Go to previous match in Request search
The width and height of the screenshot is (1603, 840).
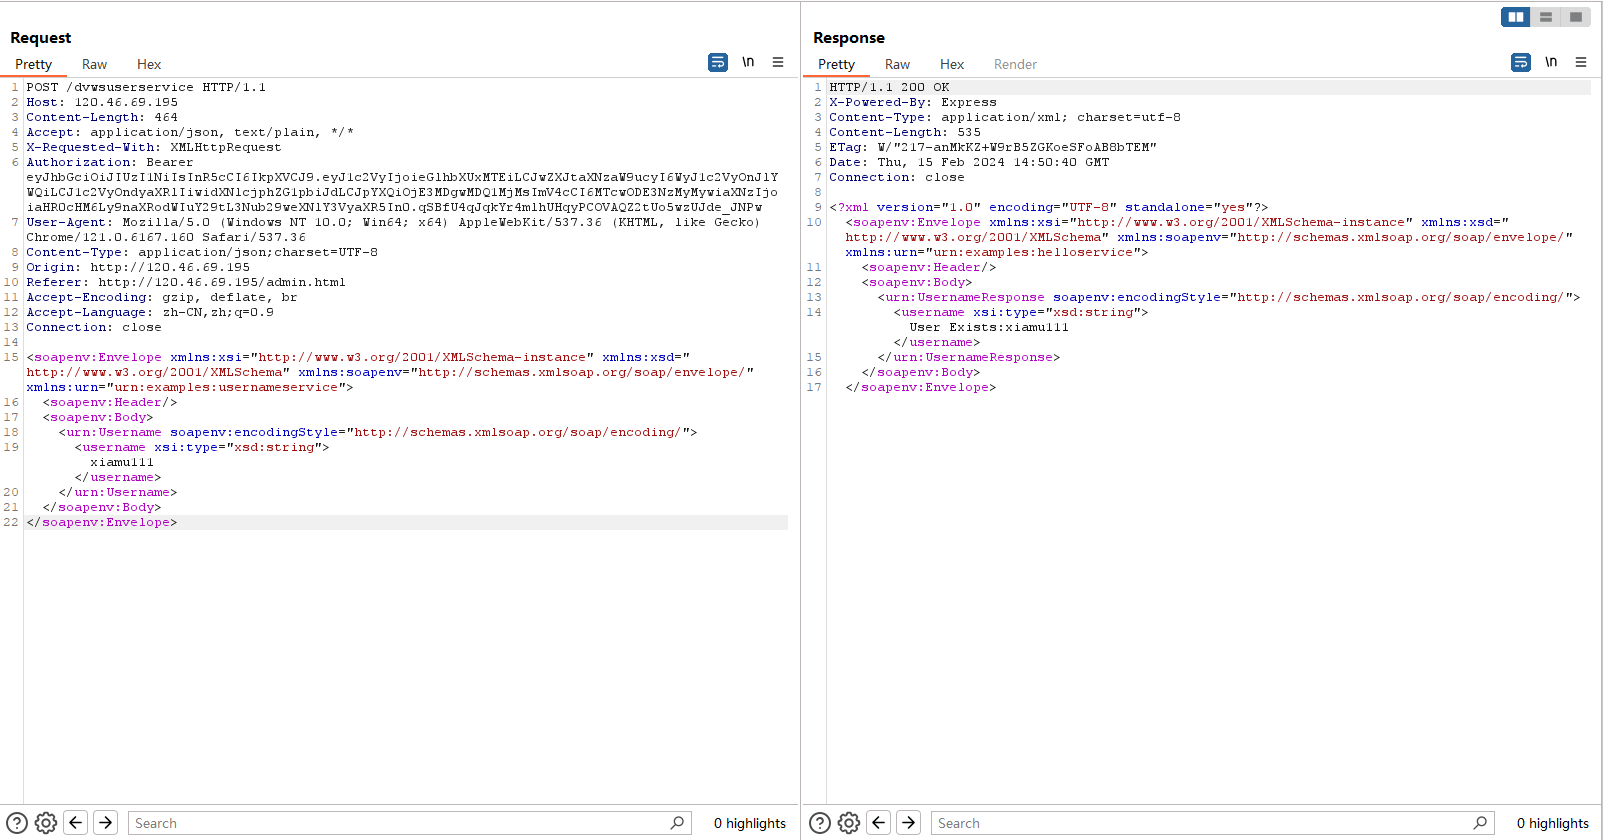click(76, 823)
